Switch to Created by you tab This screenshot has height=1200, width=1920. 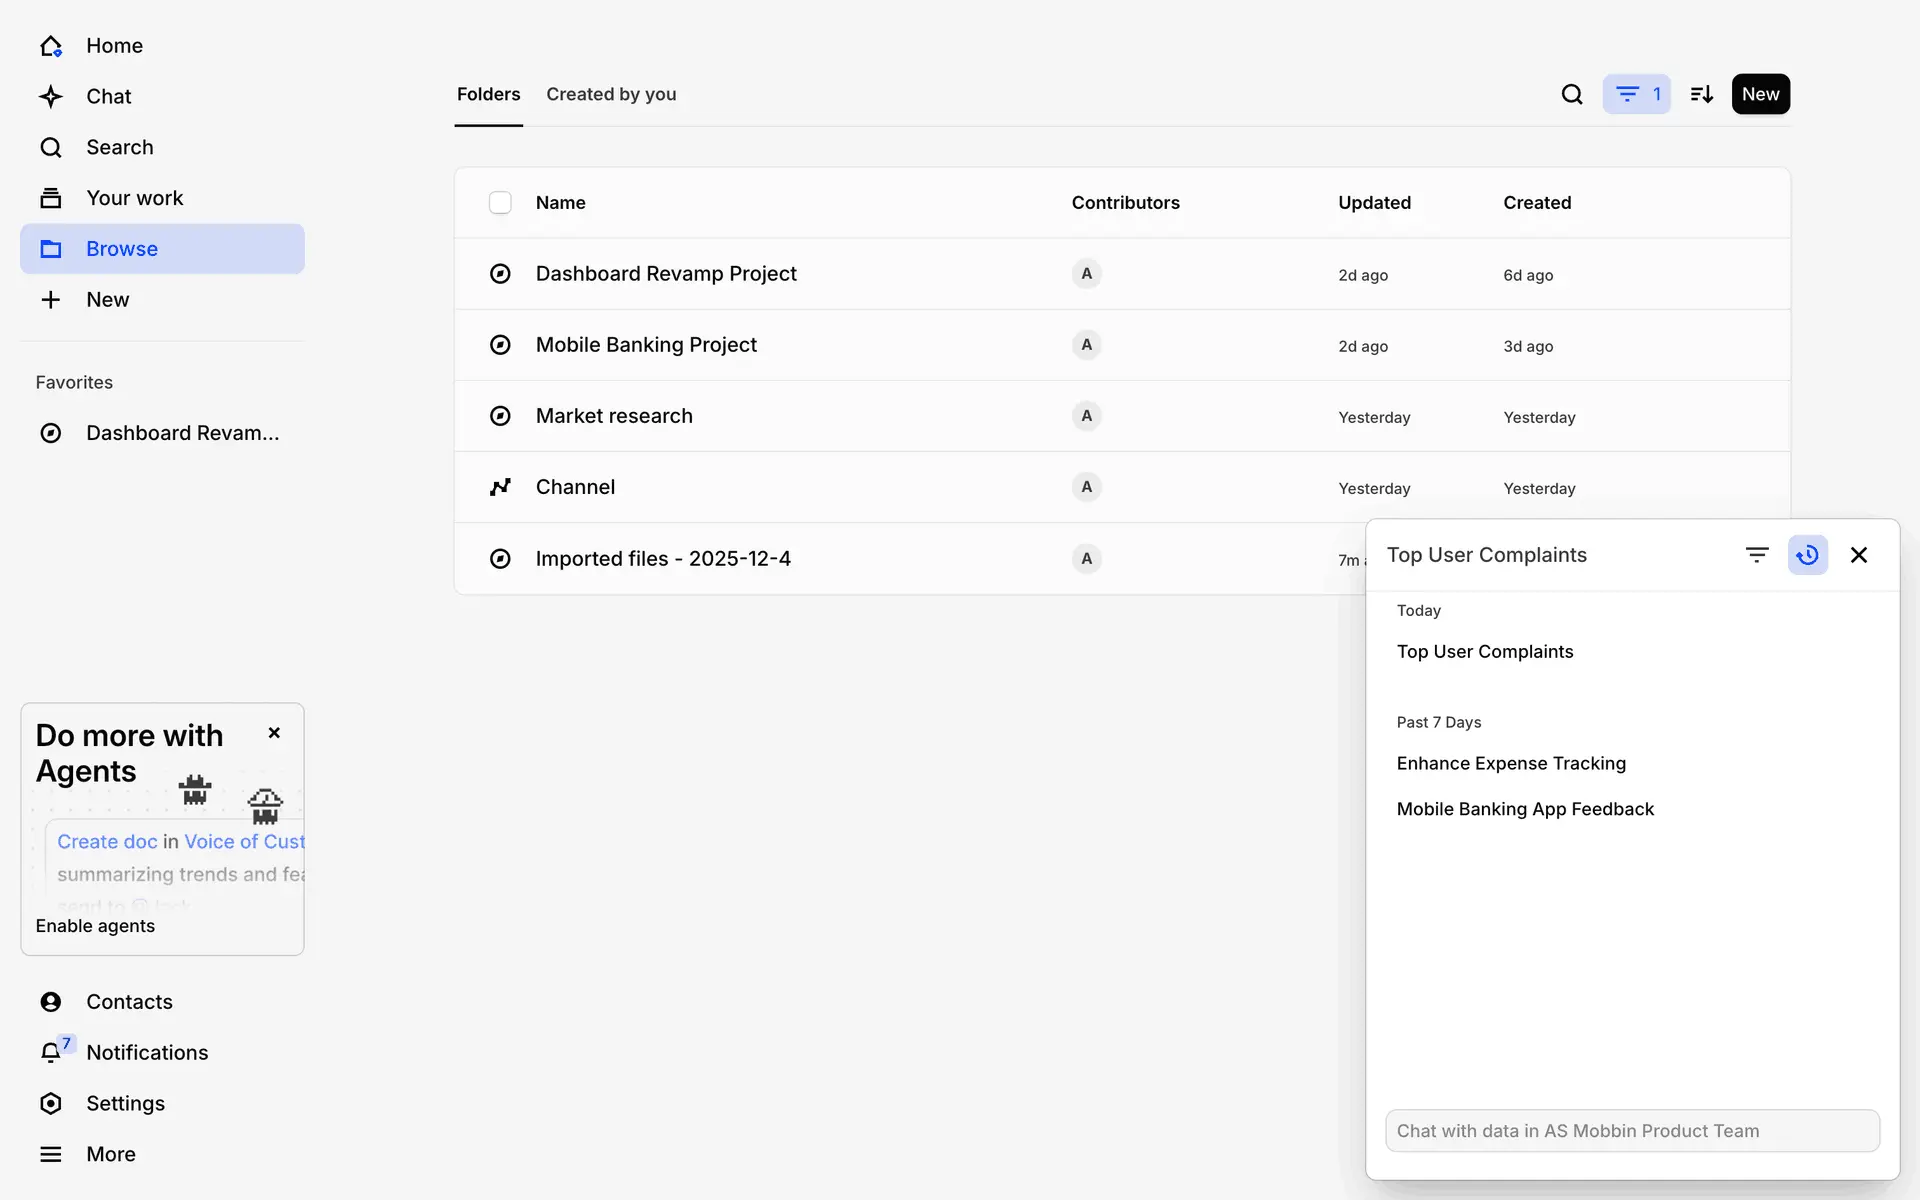click(x=611, y=94)
